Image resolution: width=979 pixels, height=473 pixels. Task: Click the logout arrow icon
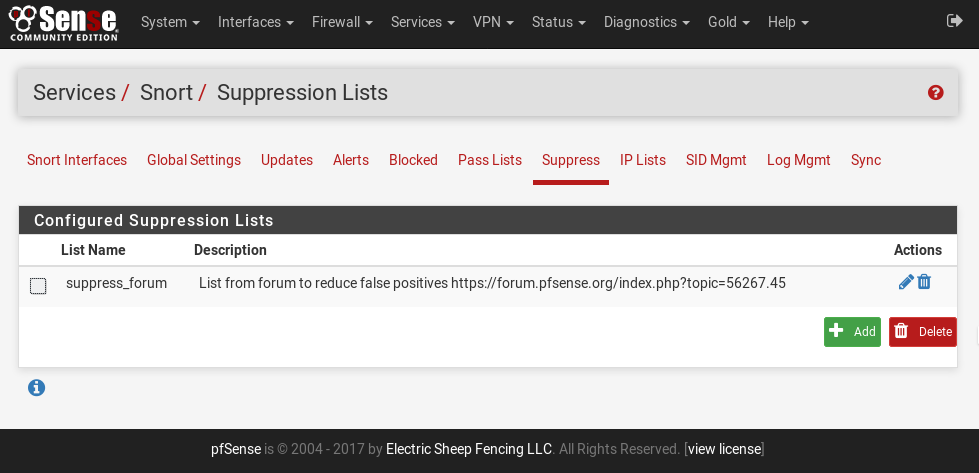(x=953, y=21)
